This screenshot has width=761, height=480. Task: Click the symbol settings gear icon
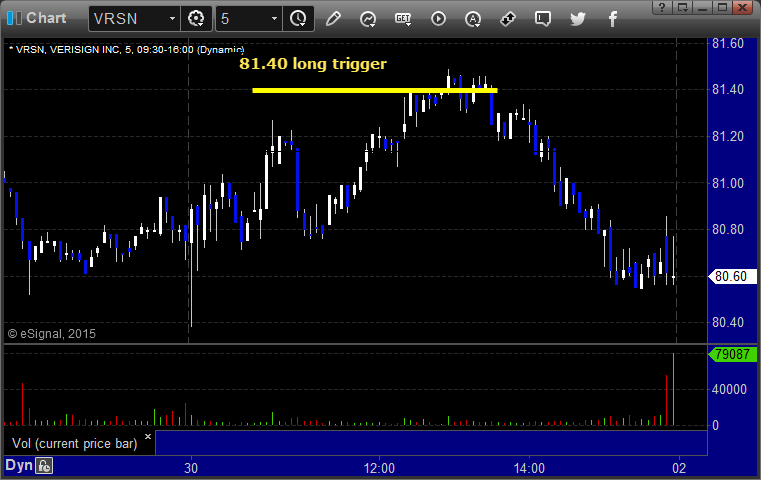196,19
